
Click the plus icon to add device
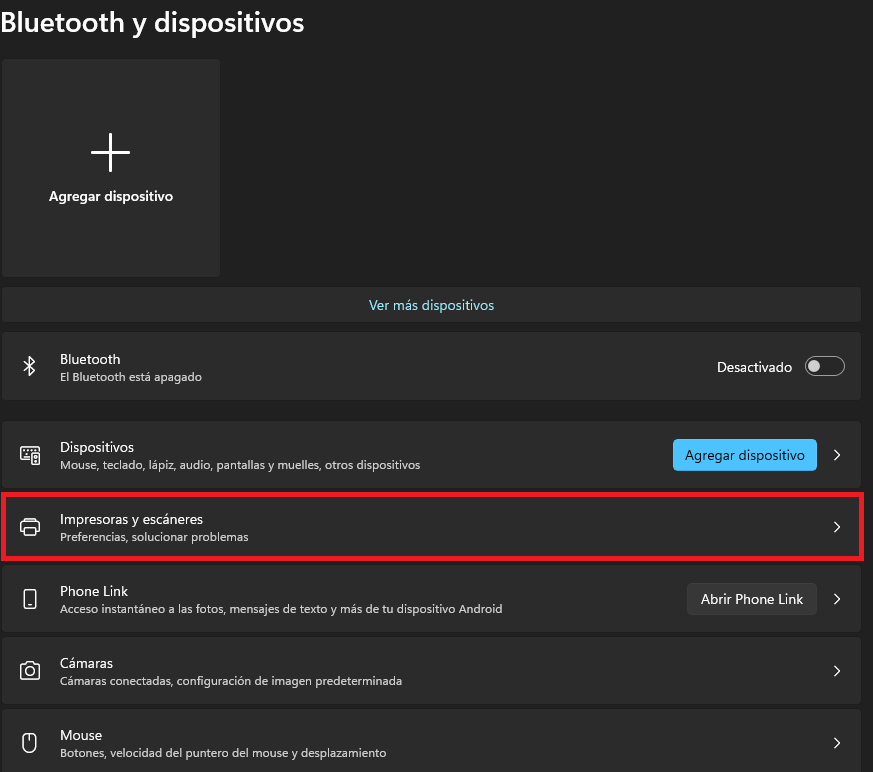pos(110,152)
